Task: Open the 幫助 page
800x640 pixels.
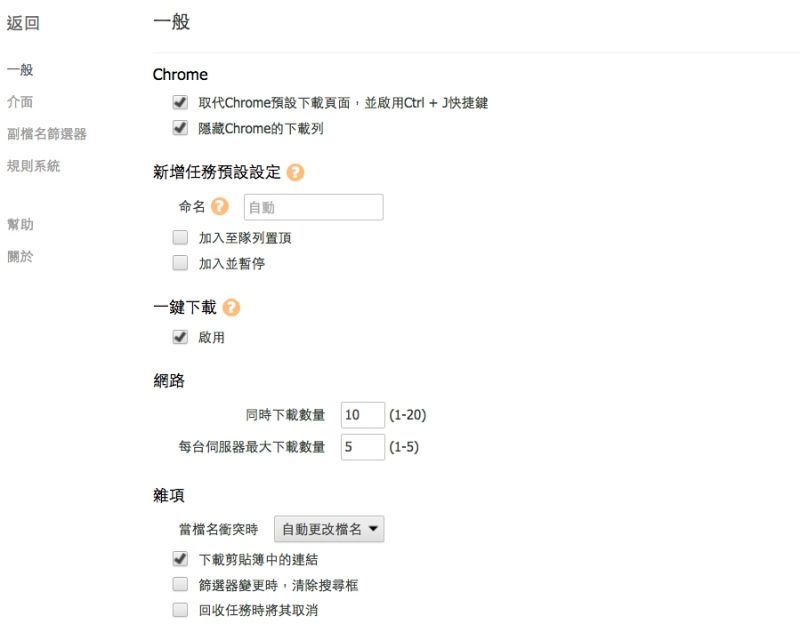Action: point(20,224)
